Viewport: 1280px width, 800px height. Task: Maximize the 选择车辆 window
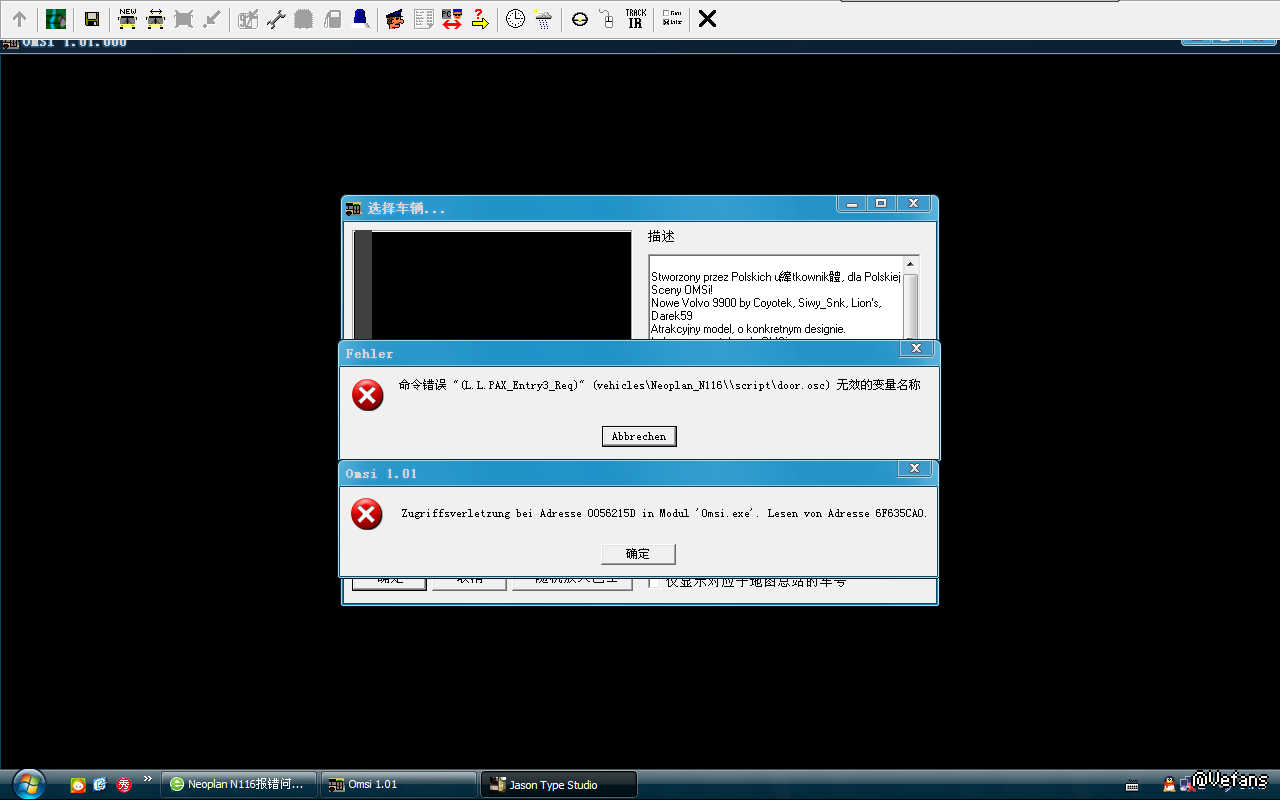pyautogui.click(x=881, y=204)
